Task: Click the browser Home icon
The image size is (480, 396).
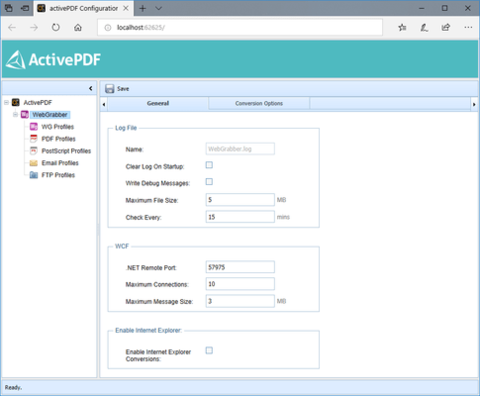Action: [x=78, y=28]
